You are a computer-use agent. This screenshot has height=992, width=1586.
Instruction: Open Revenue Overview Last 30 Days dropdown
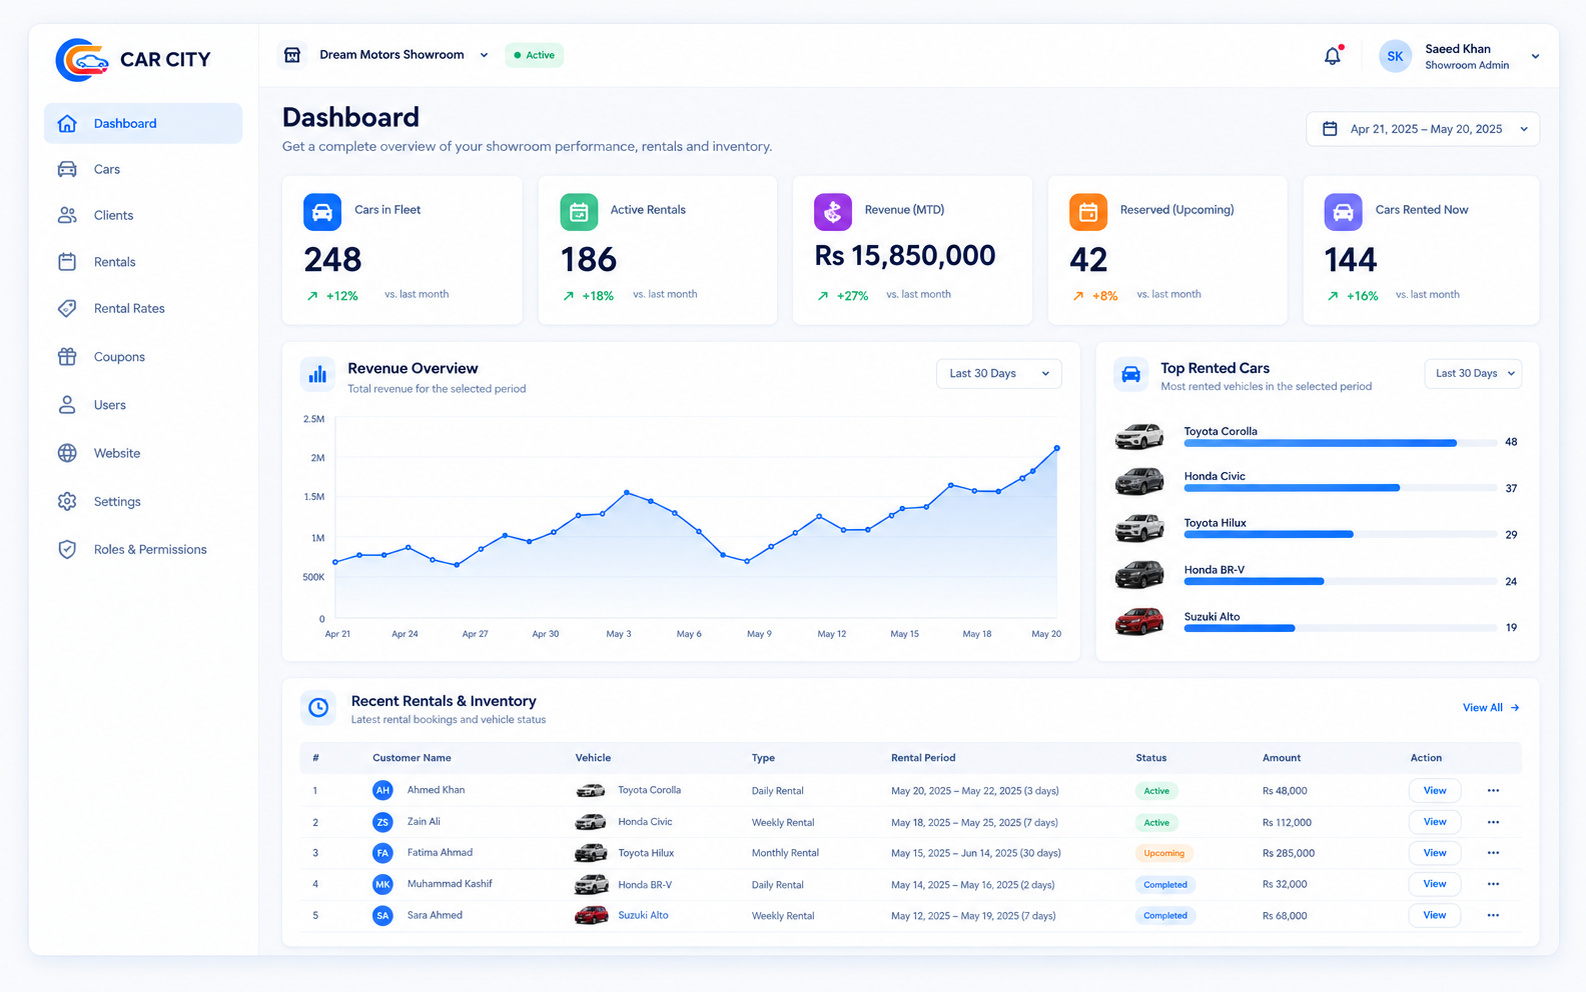[999, 374]
